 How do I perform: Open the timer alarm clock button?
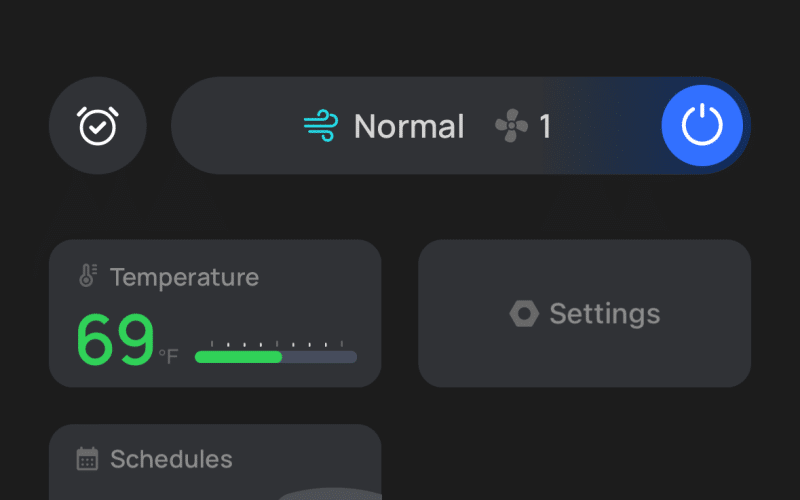97,126
